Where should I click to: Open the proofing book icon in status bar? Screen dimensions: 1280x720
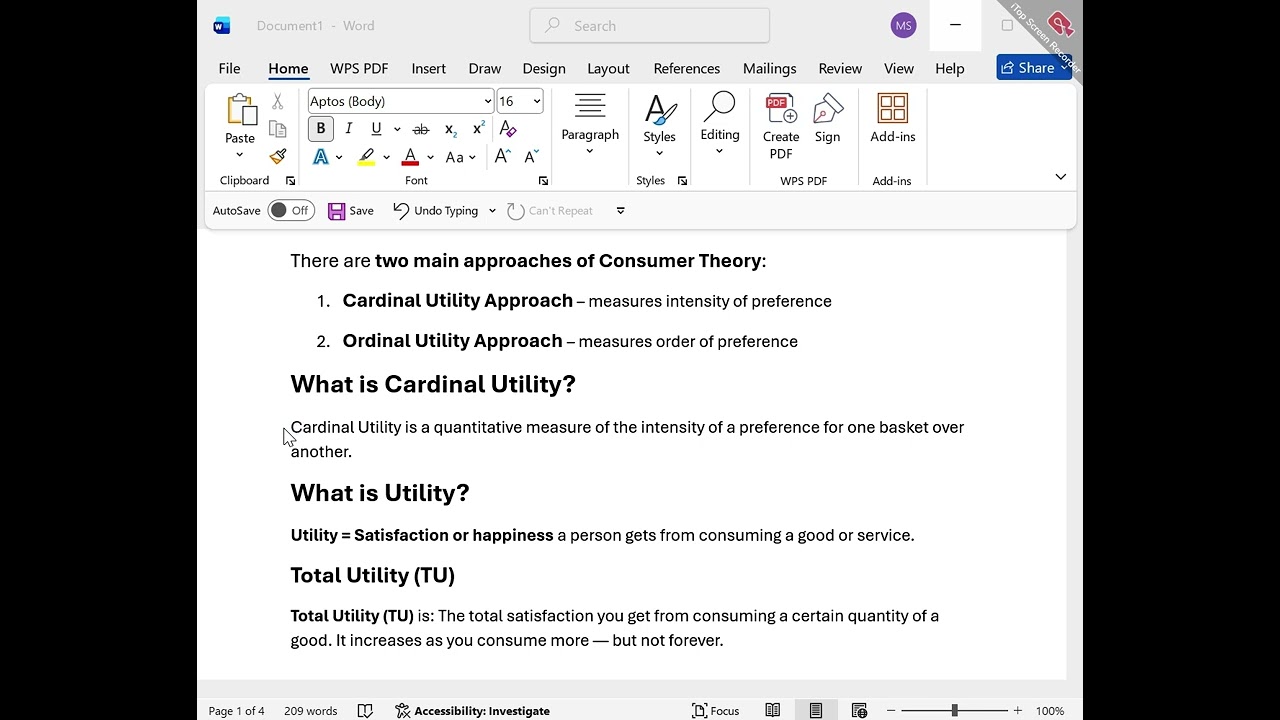[365, 711]
